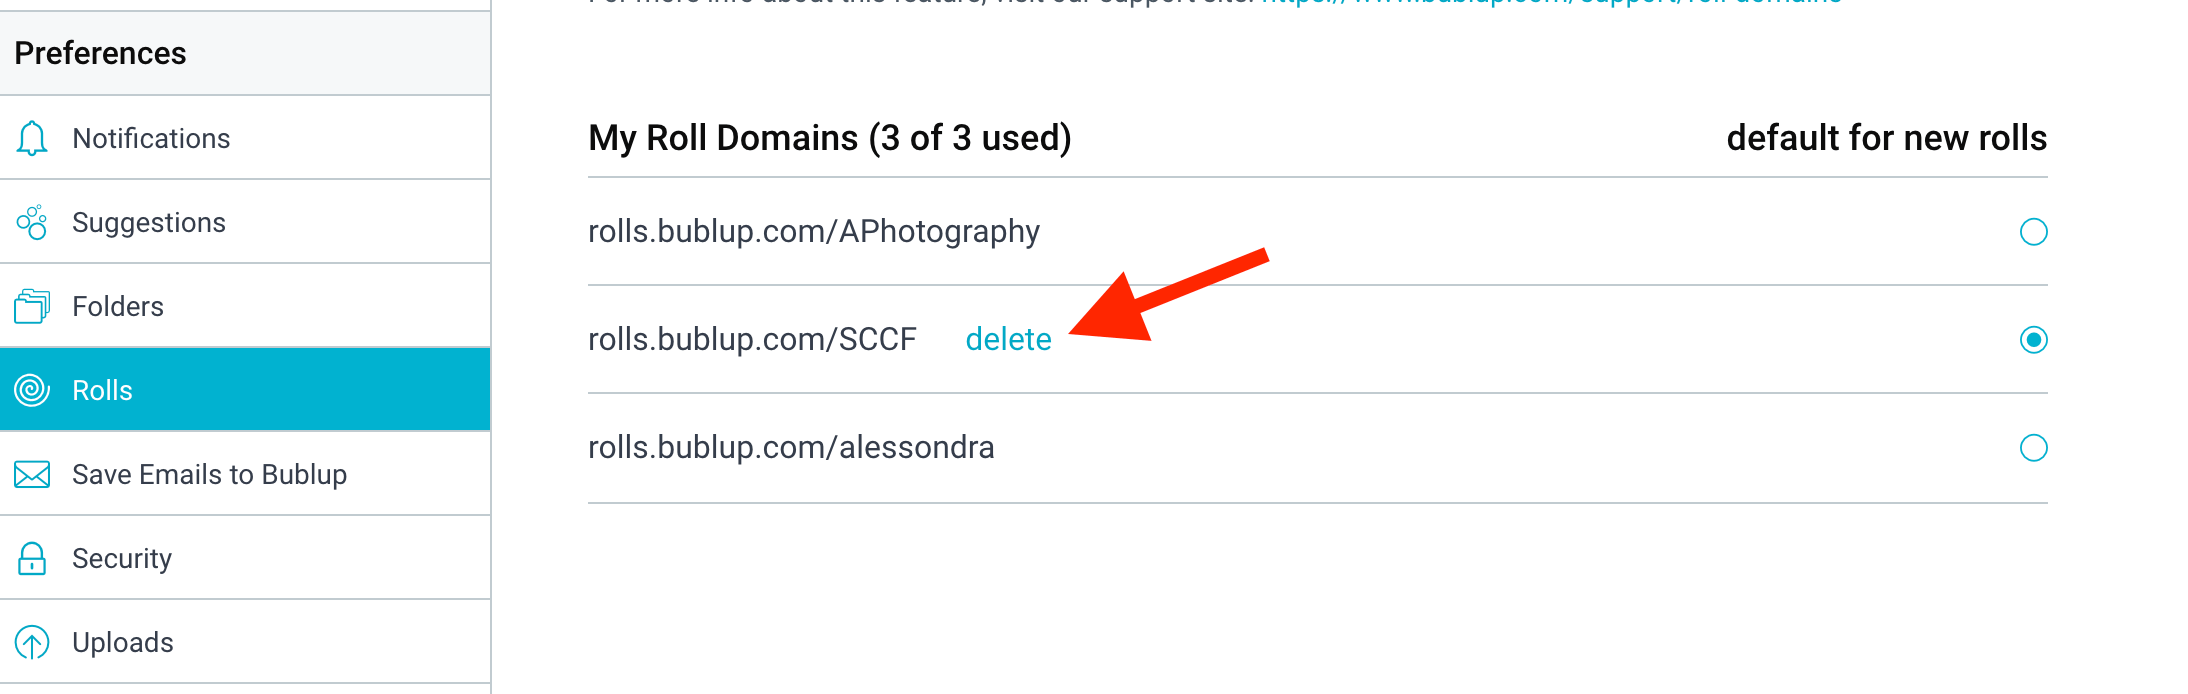The image size is (2188, 694).
Task: Select the SCCF default radio button
Action: click(2033, 340)
